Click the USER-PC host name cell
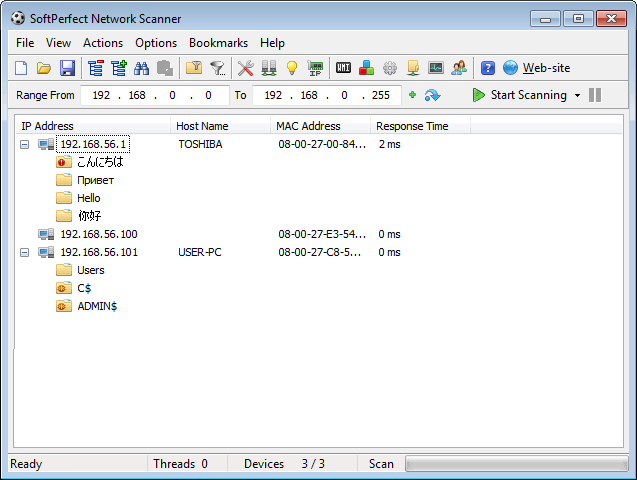 click(x=200, y=253)
